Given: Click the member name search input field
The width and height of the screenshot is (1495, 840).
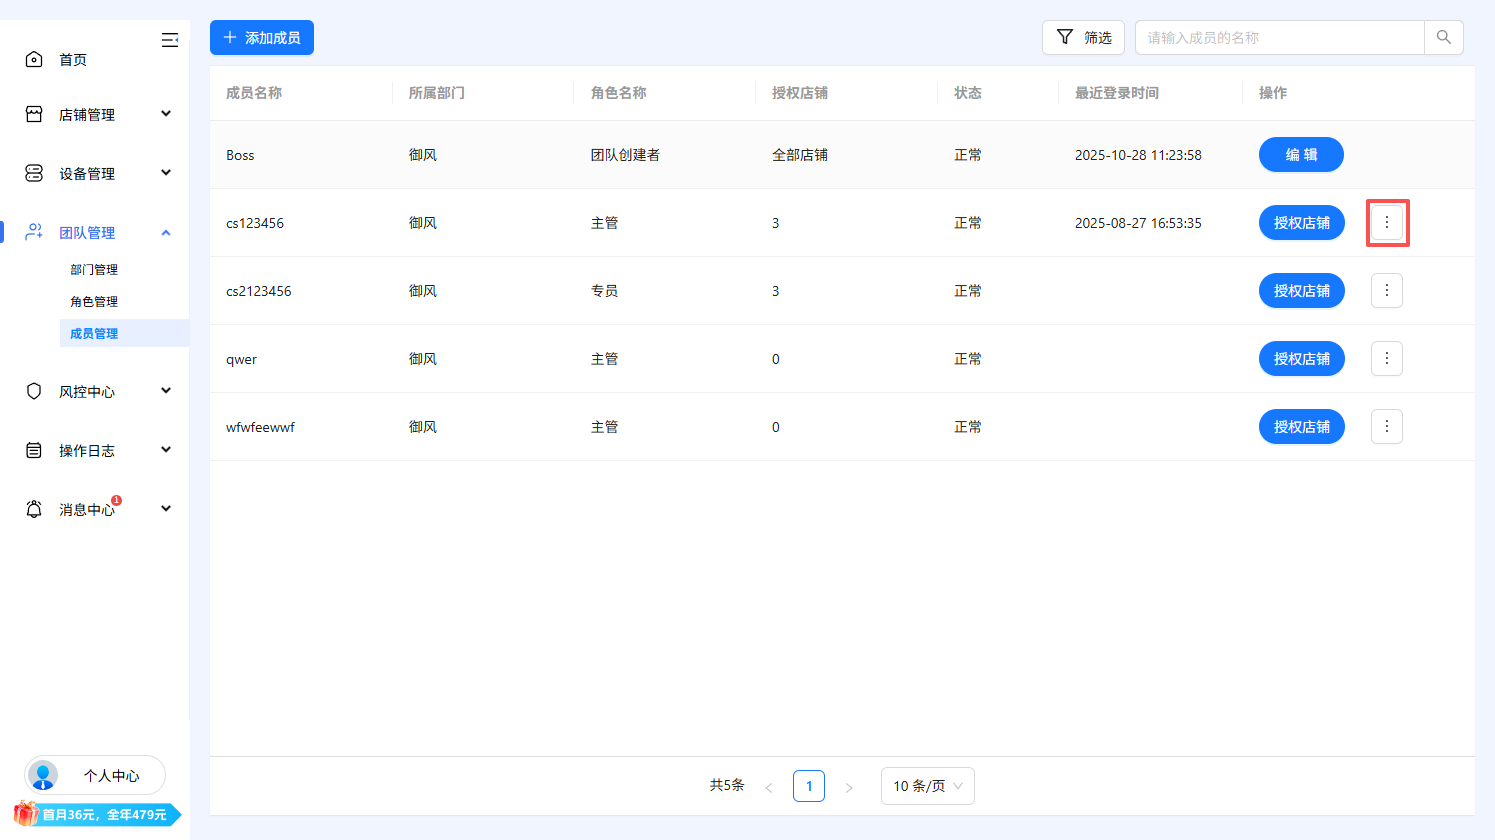Looking at the screenshot, I should (1280, 36).
